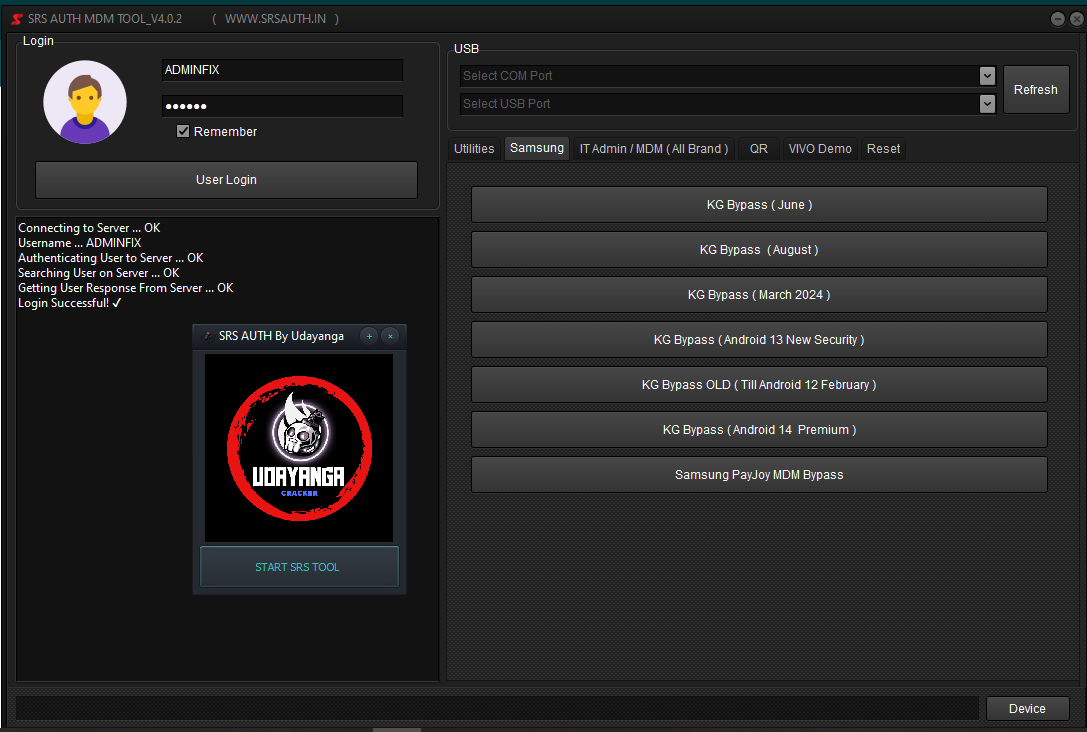
Task: Click the Device button at bottom right
Action: tap(1027, 708)
